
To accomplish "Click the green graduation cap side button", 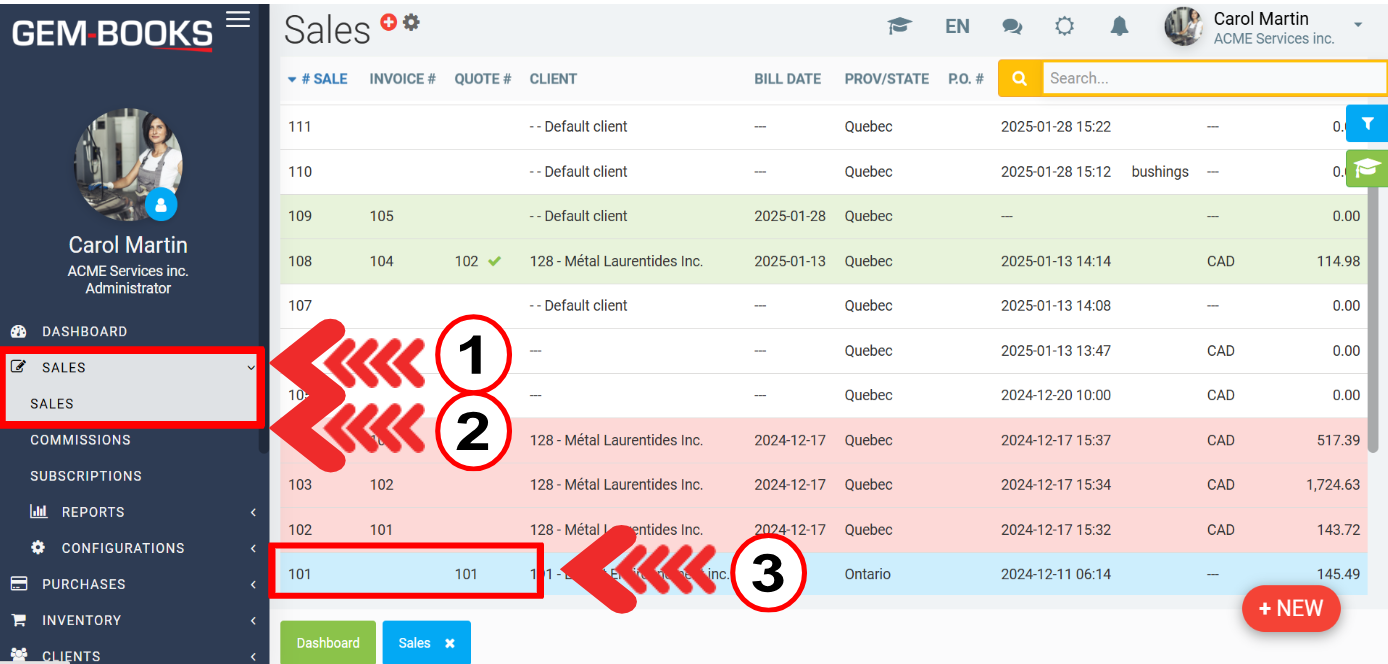I will (1367, 168).
